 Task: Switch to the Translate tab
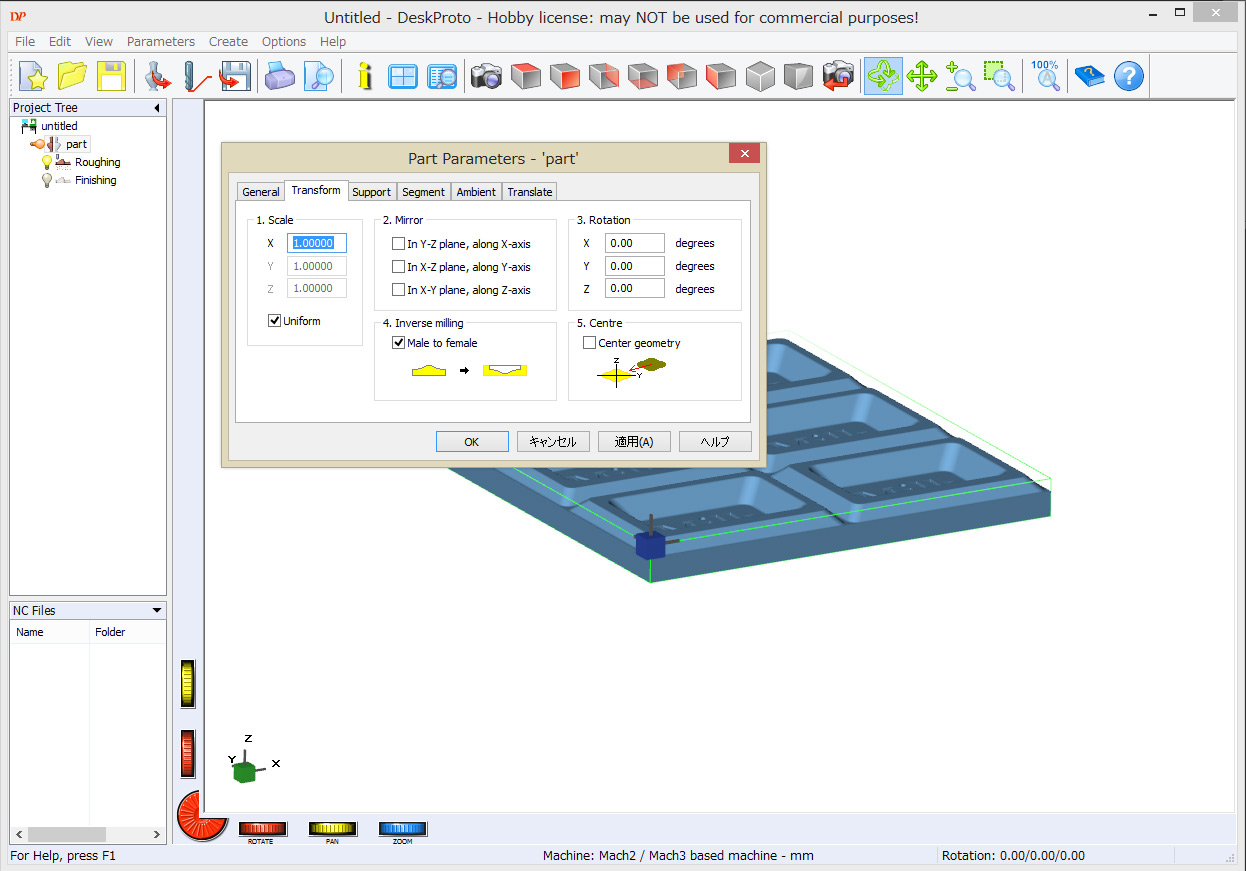click(530, 192)
